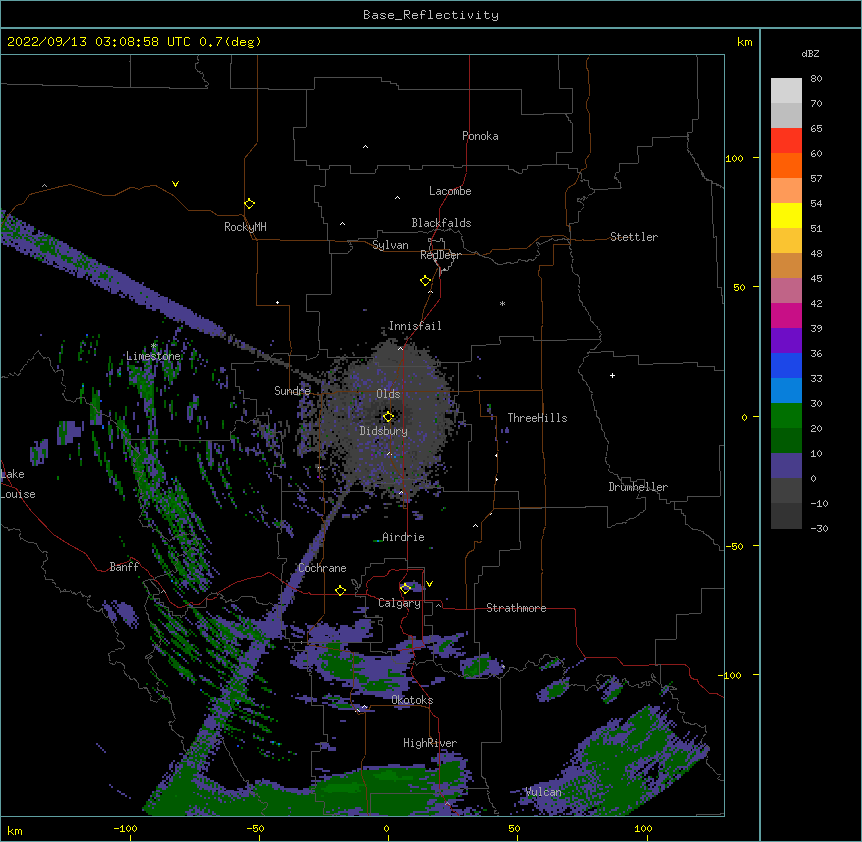Click the Vulcan city label

point(543,792)
